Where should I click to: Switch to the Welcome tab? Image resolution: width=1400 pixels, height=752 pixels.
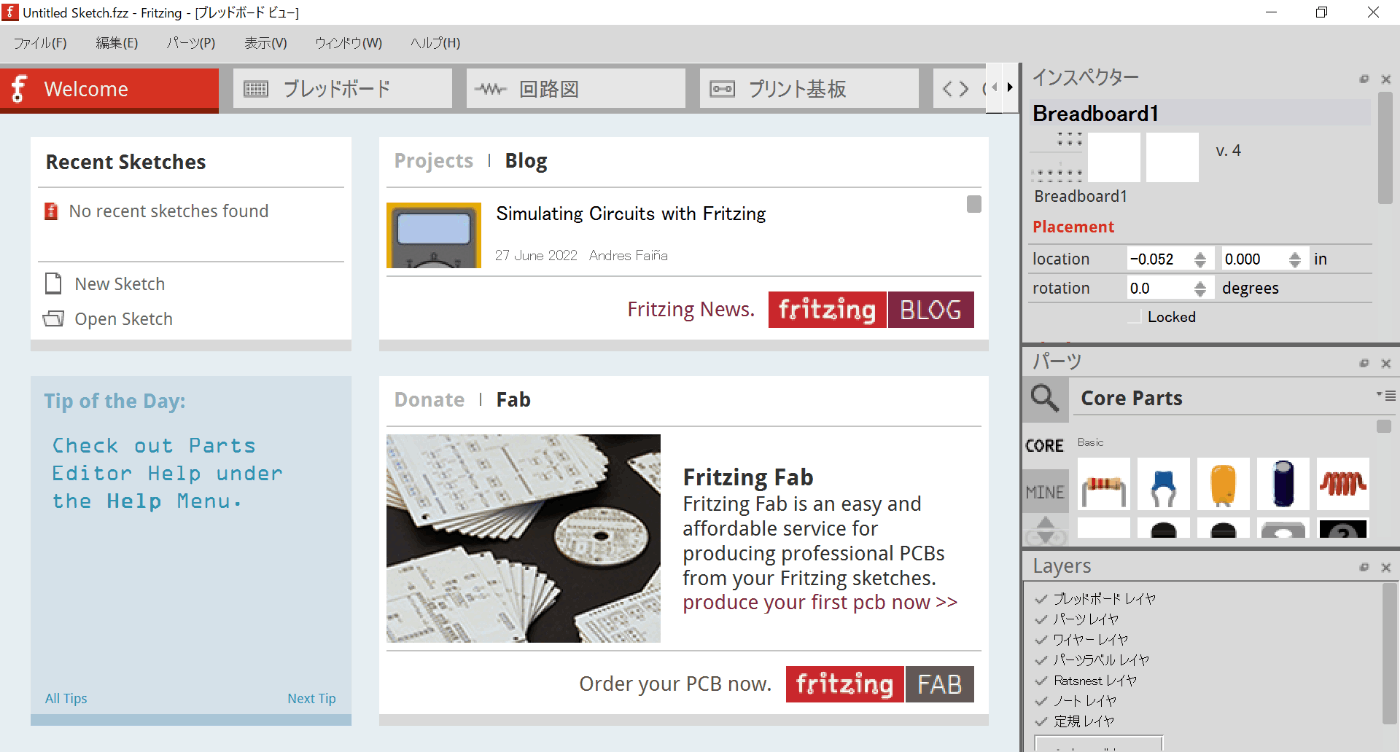(x=109, y=89)
